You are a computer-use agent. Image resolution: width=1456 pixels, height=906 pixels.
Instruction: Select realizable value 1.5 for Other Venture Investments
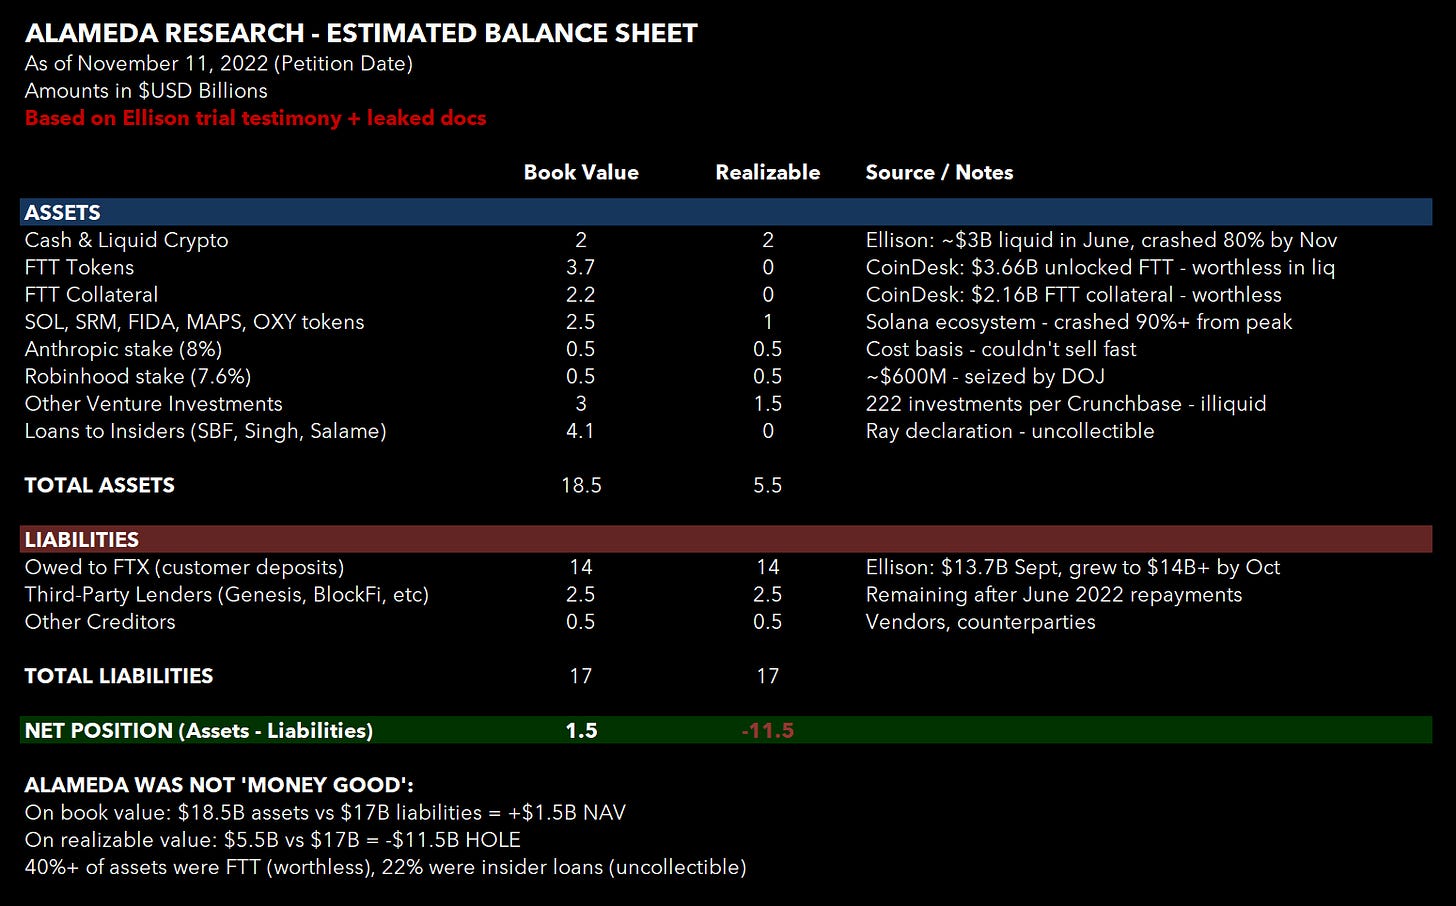click(x=767, y=403)
